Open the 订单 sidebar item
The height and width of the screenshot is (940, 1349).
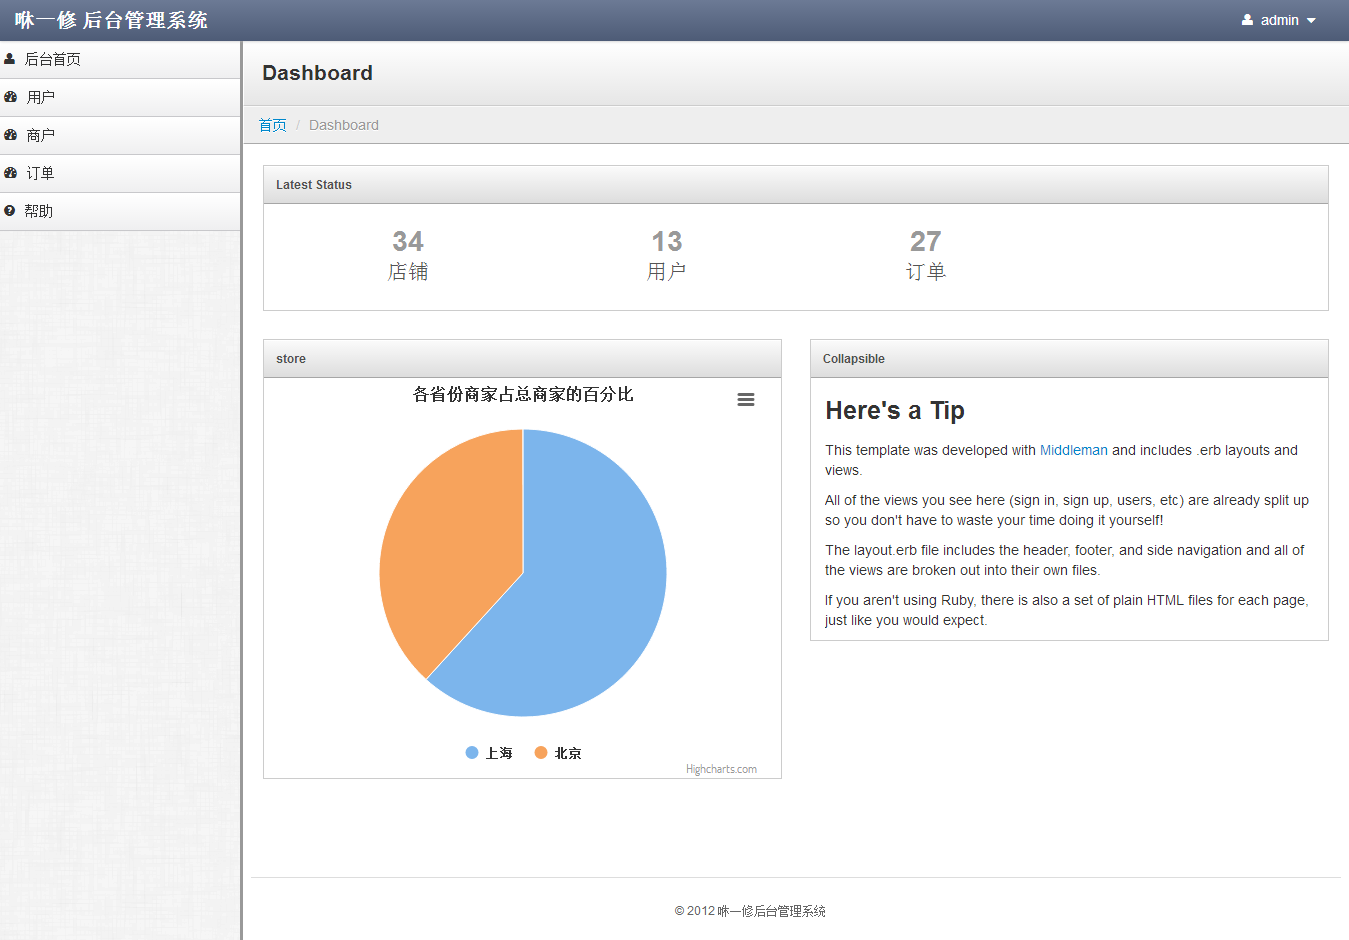click(120, 173)
